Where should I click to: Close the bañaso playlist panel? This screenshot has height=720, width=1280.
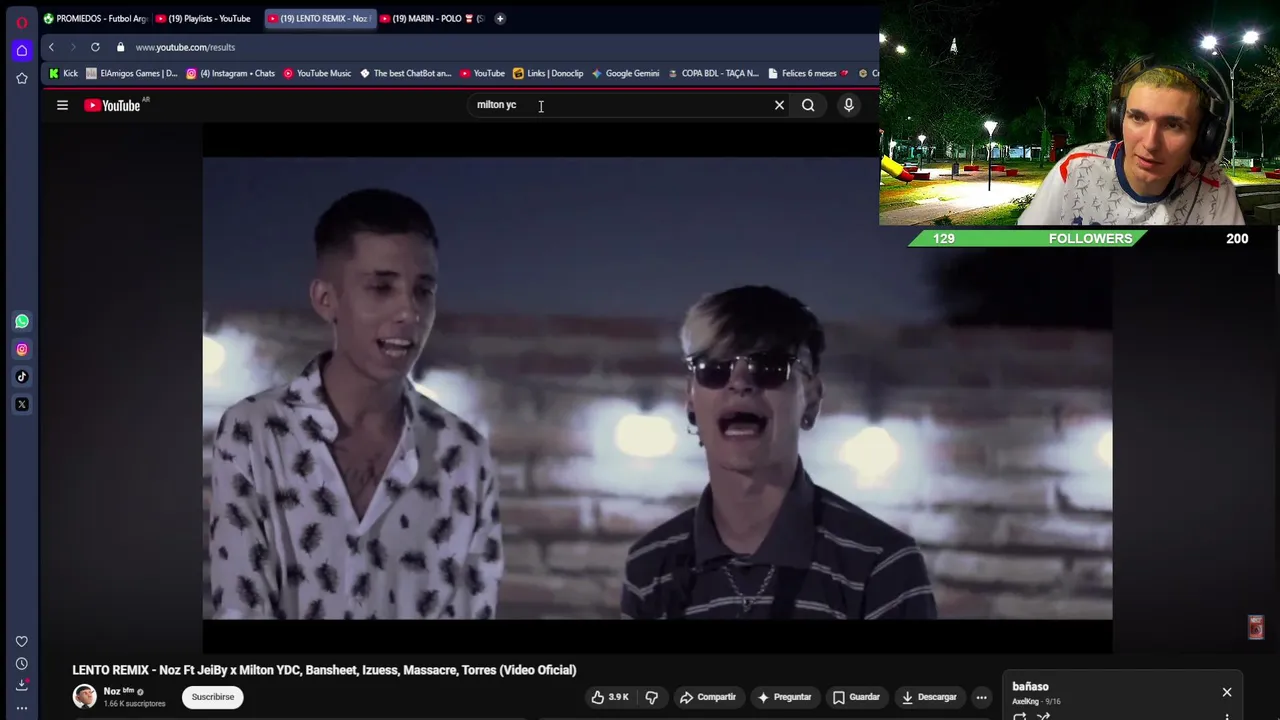point(1227,692)
